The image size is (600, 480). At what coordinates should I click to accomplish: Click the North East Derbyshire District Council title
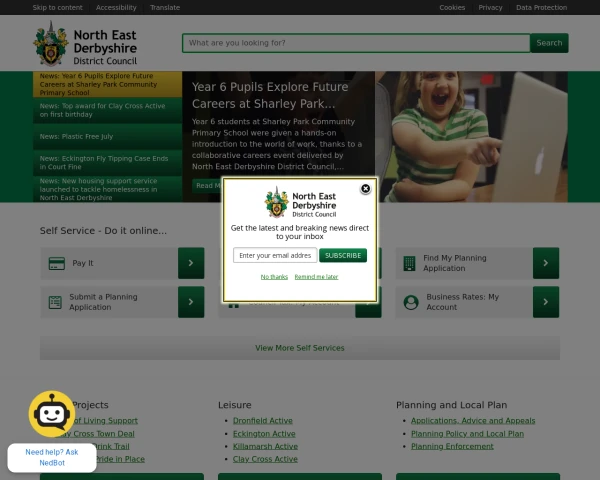(105, 47)
